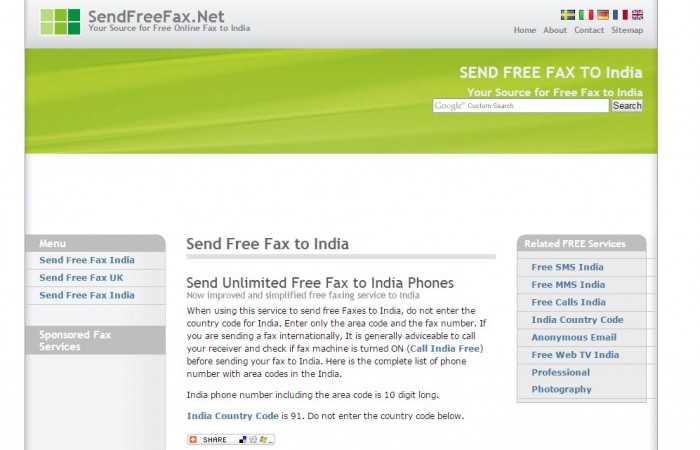Choose the German flag icon
Screen dimensions: 700x450
[x=603, y=15]
